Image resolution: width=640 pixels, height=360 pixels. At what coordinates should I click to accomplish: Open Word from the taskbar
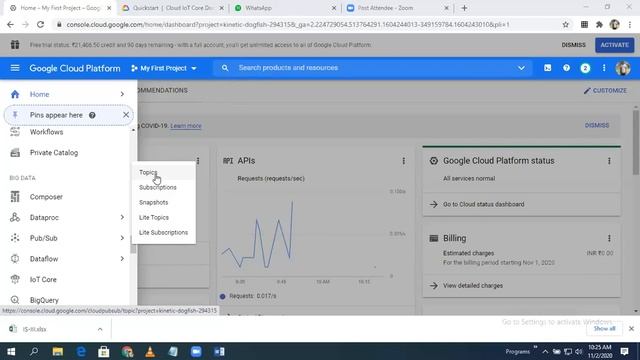point(219,351)
